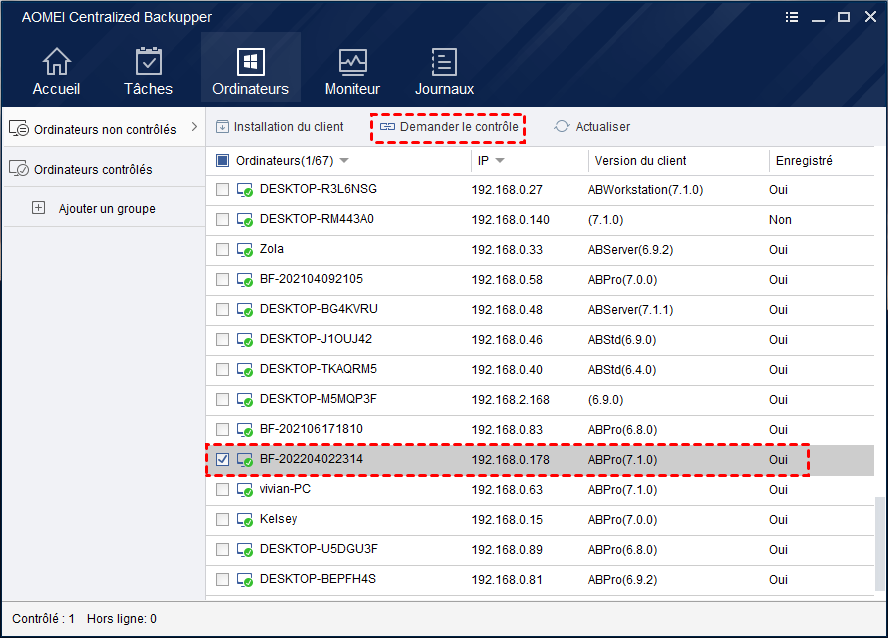This screenshot has width=888, height=638.
Task: Click computer icon of DESKTOP-BEPFH4S
Action: click(245, 580)
